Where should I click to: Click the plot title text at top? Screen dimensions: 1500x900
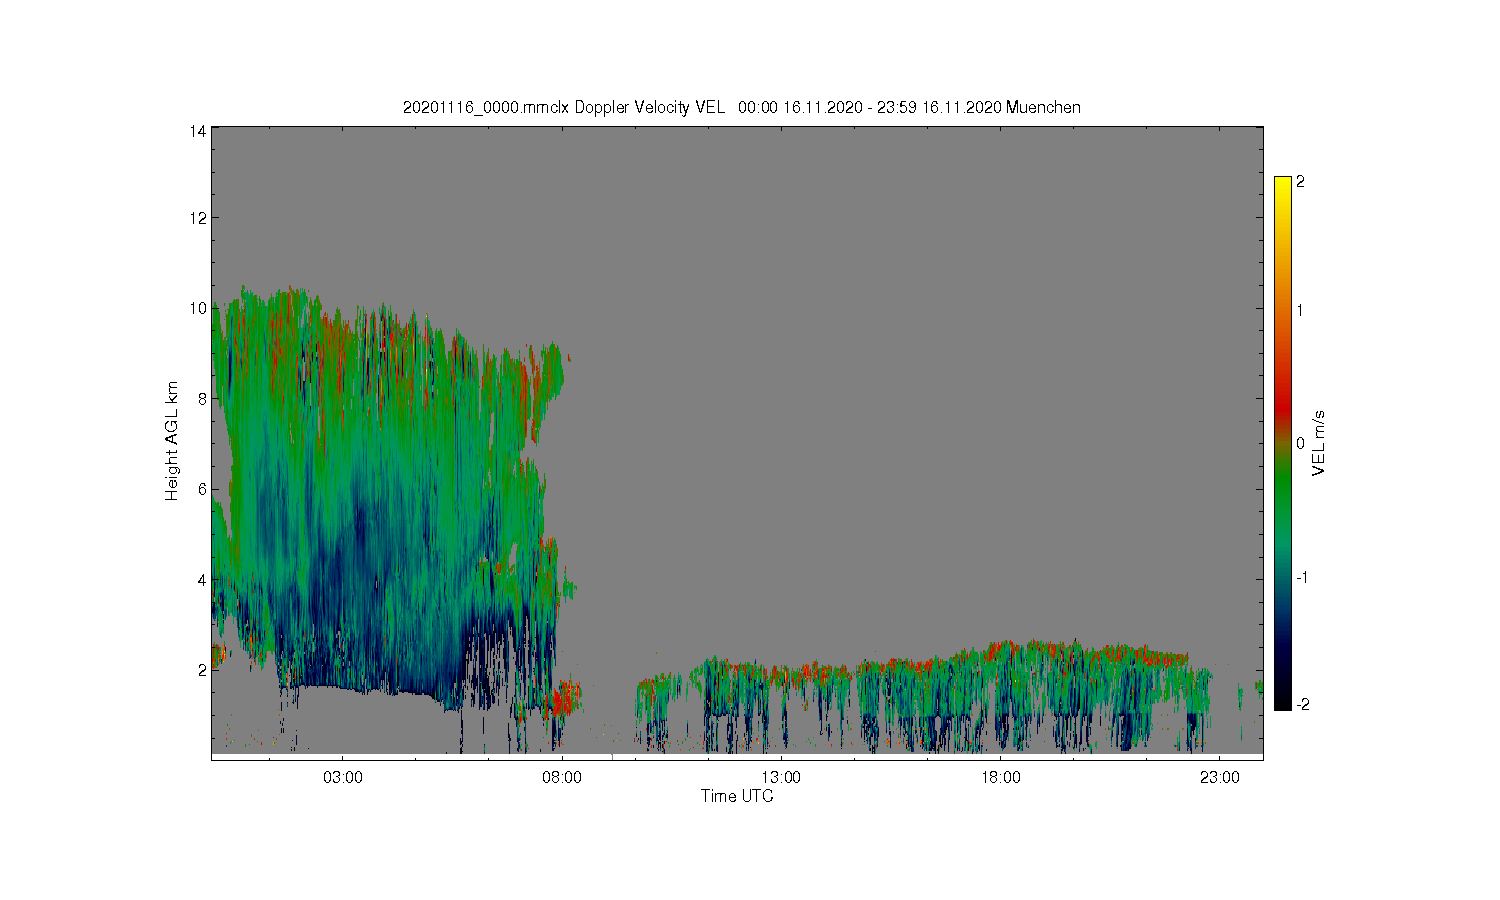coord(741,107)
